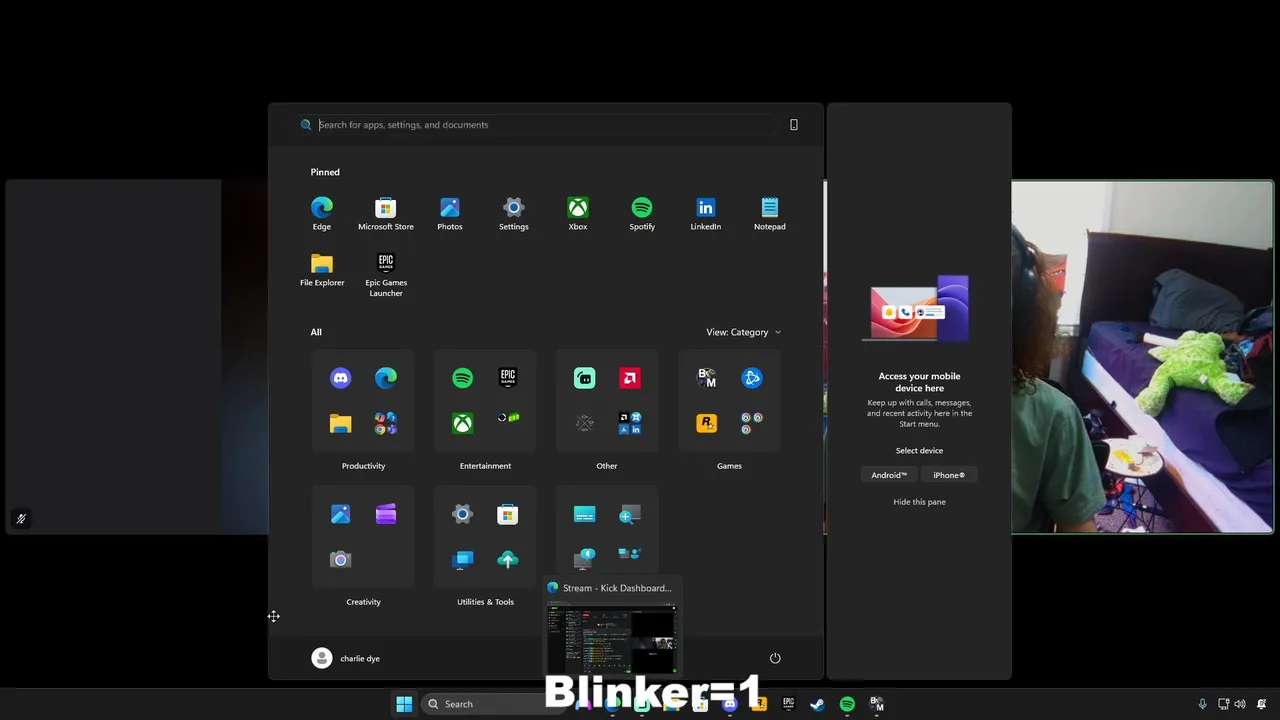Viewport: 1280px width, 720px height.
Task: Open AMD Software in Other group
Action: coord(629,378)
